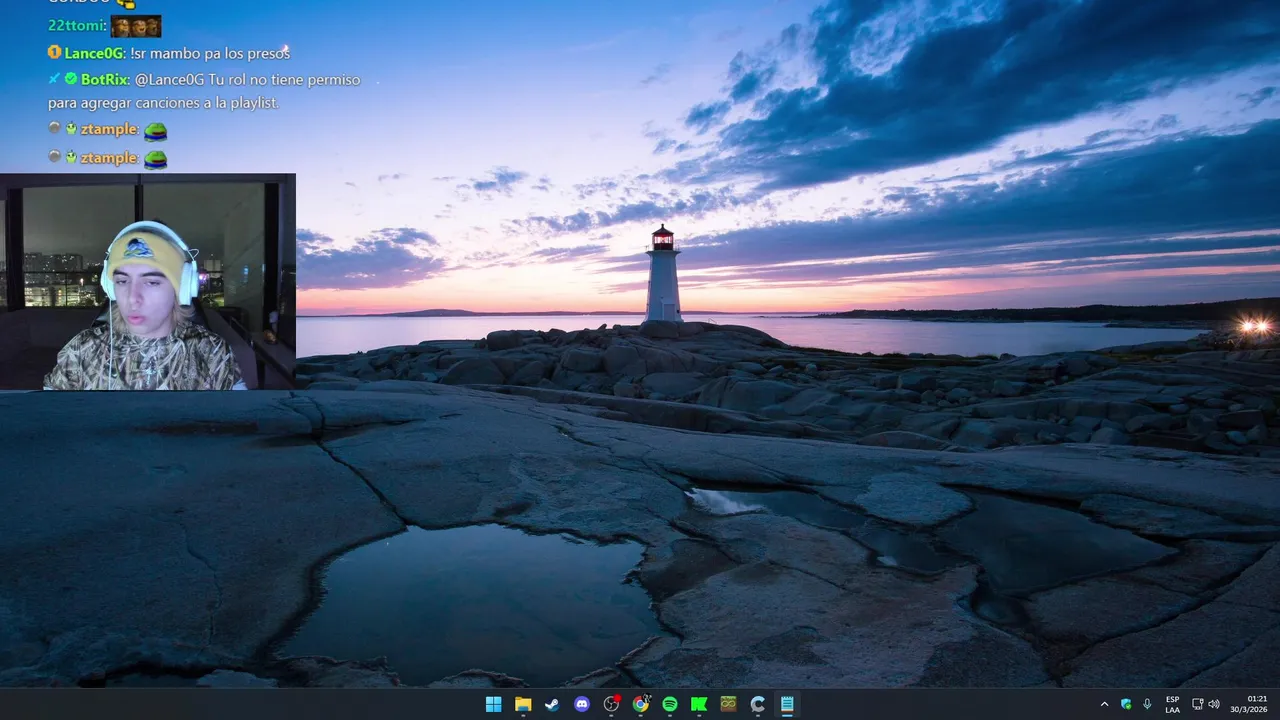Open the green Kick app icon
The width and height of the screenshot is (1280, 720).
point(699,704)
